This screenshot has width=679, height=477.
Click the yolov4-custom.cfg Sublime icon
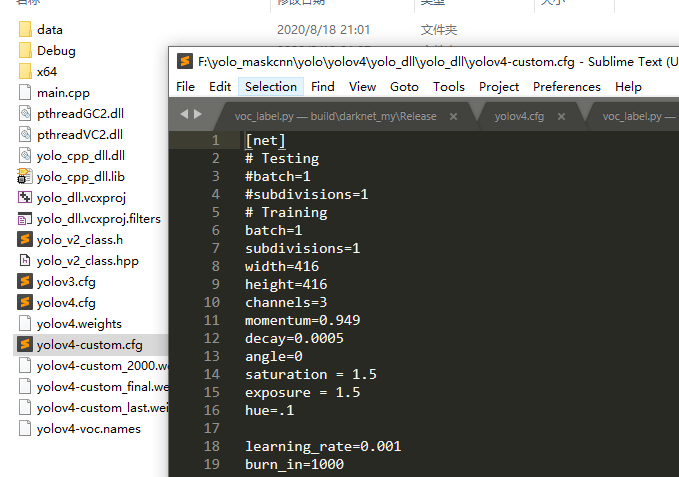coord(25,345)
